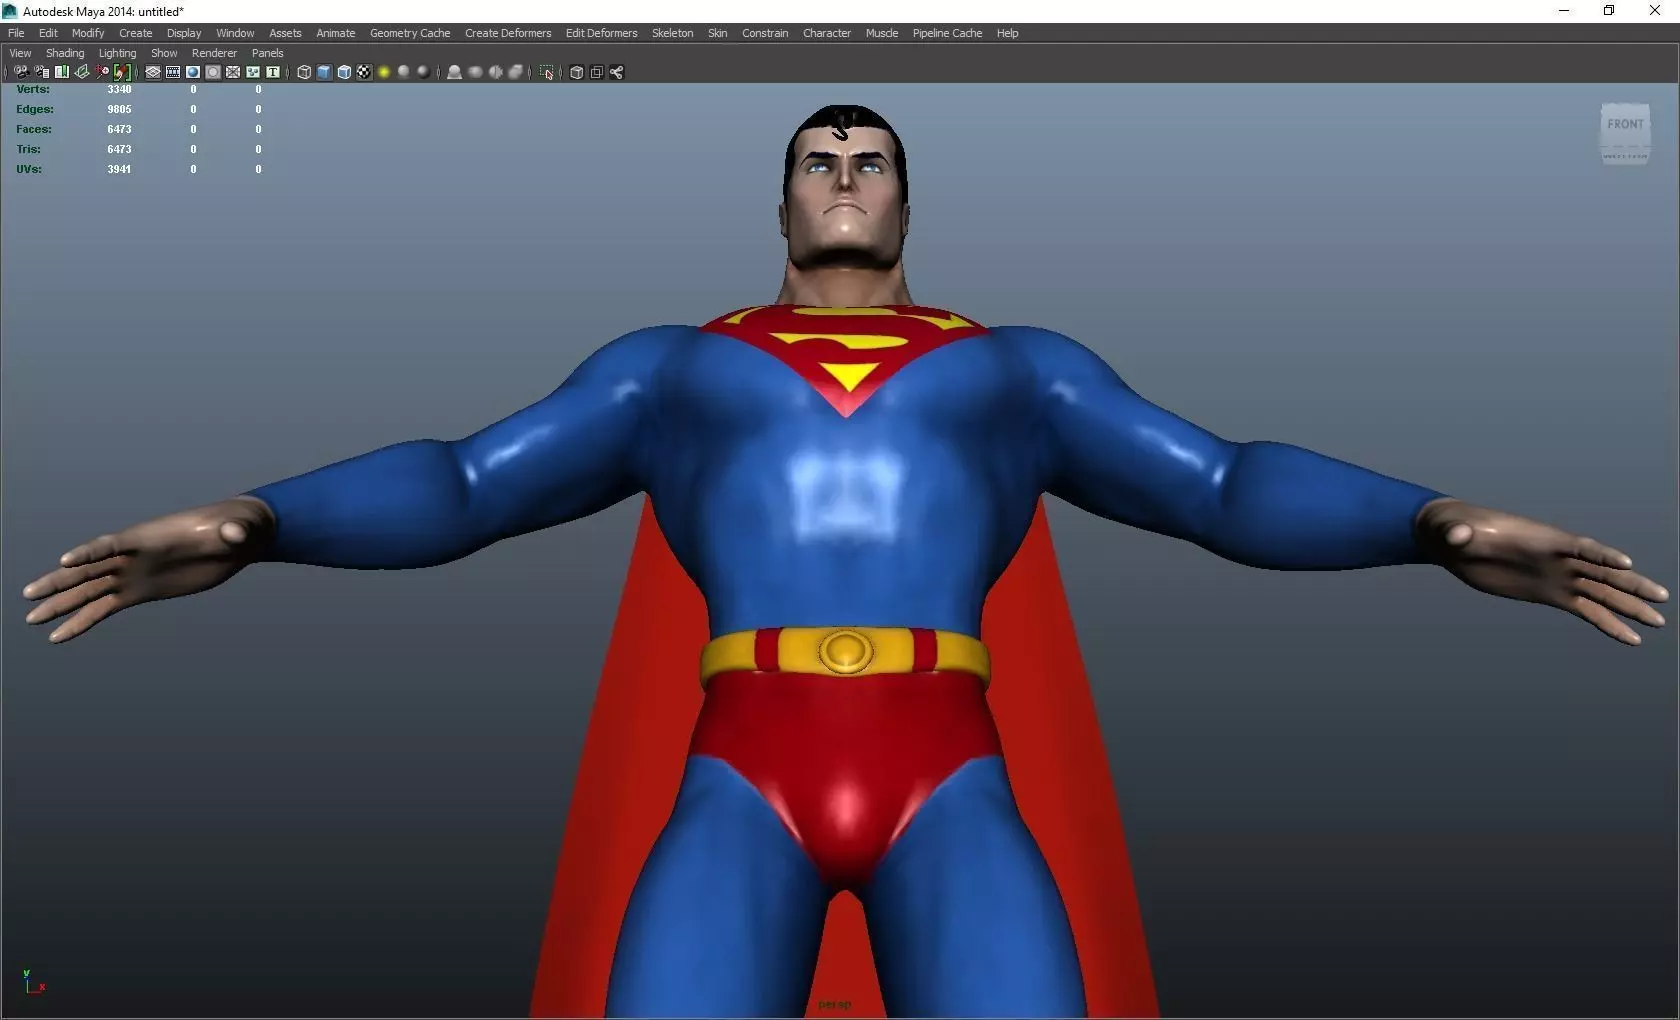Open Camera Attributes from panel toolbar

[41, 72]
